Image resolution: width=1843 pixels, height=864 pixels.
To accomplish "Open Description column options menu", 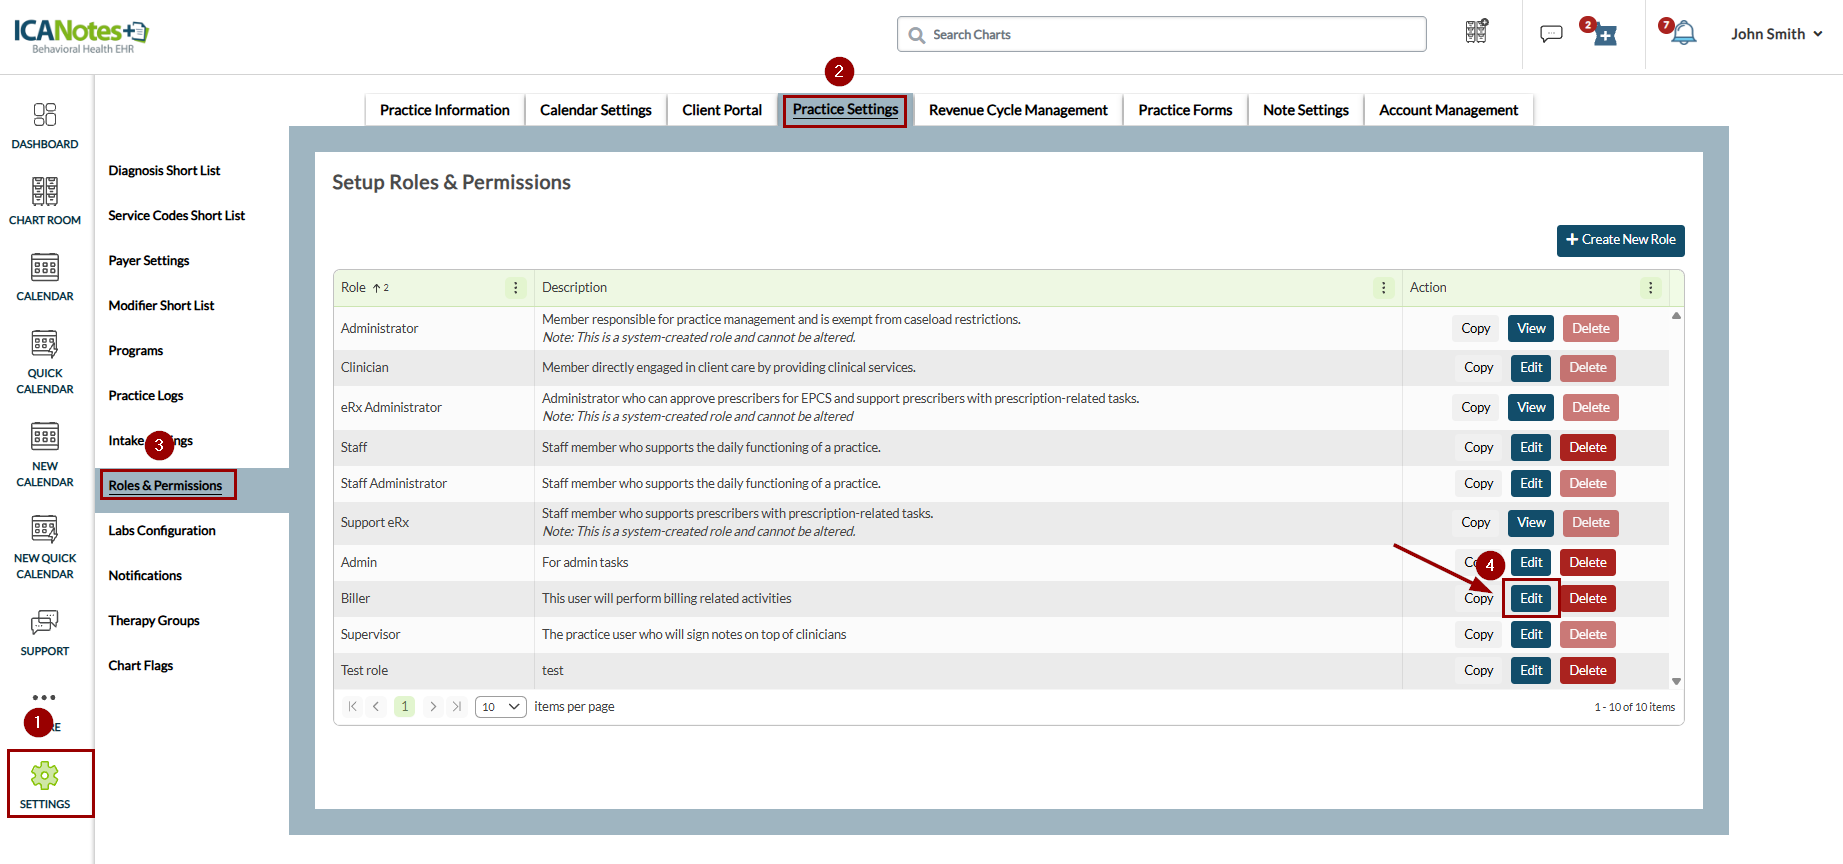I will pyautogui.click(x=1384, y=288).
